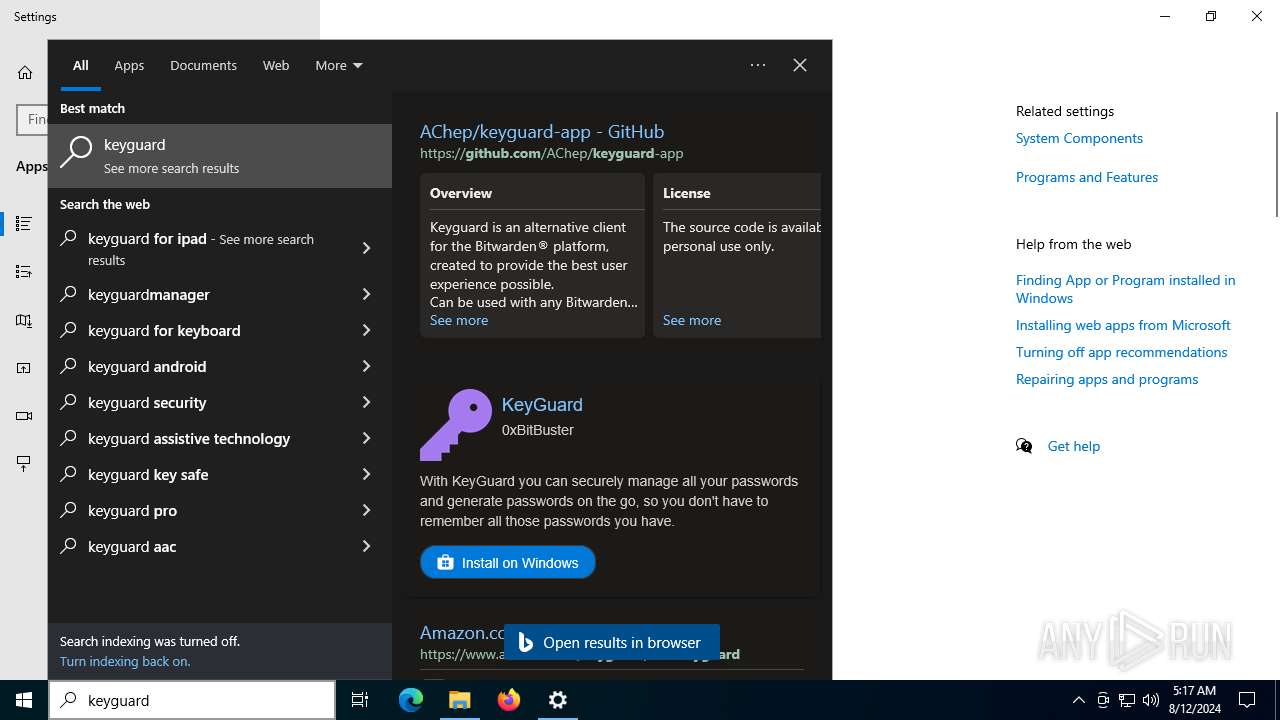Image resolution: width=1280 pixels, height=720 pixels.
Task: Click the taskbar search box containing keyguard
Action: pos(192,700)
